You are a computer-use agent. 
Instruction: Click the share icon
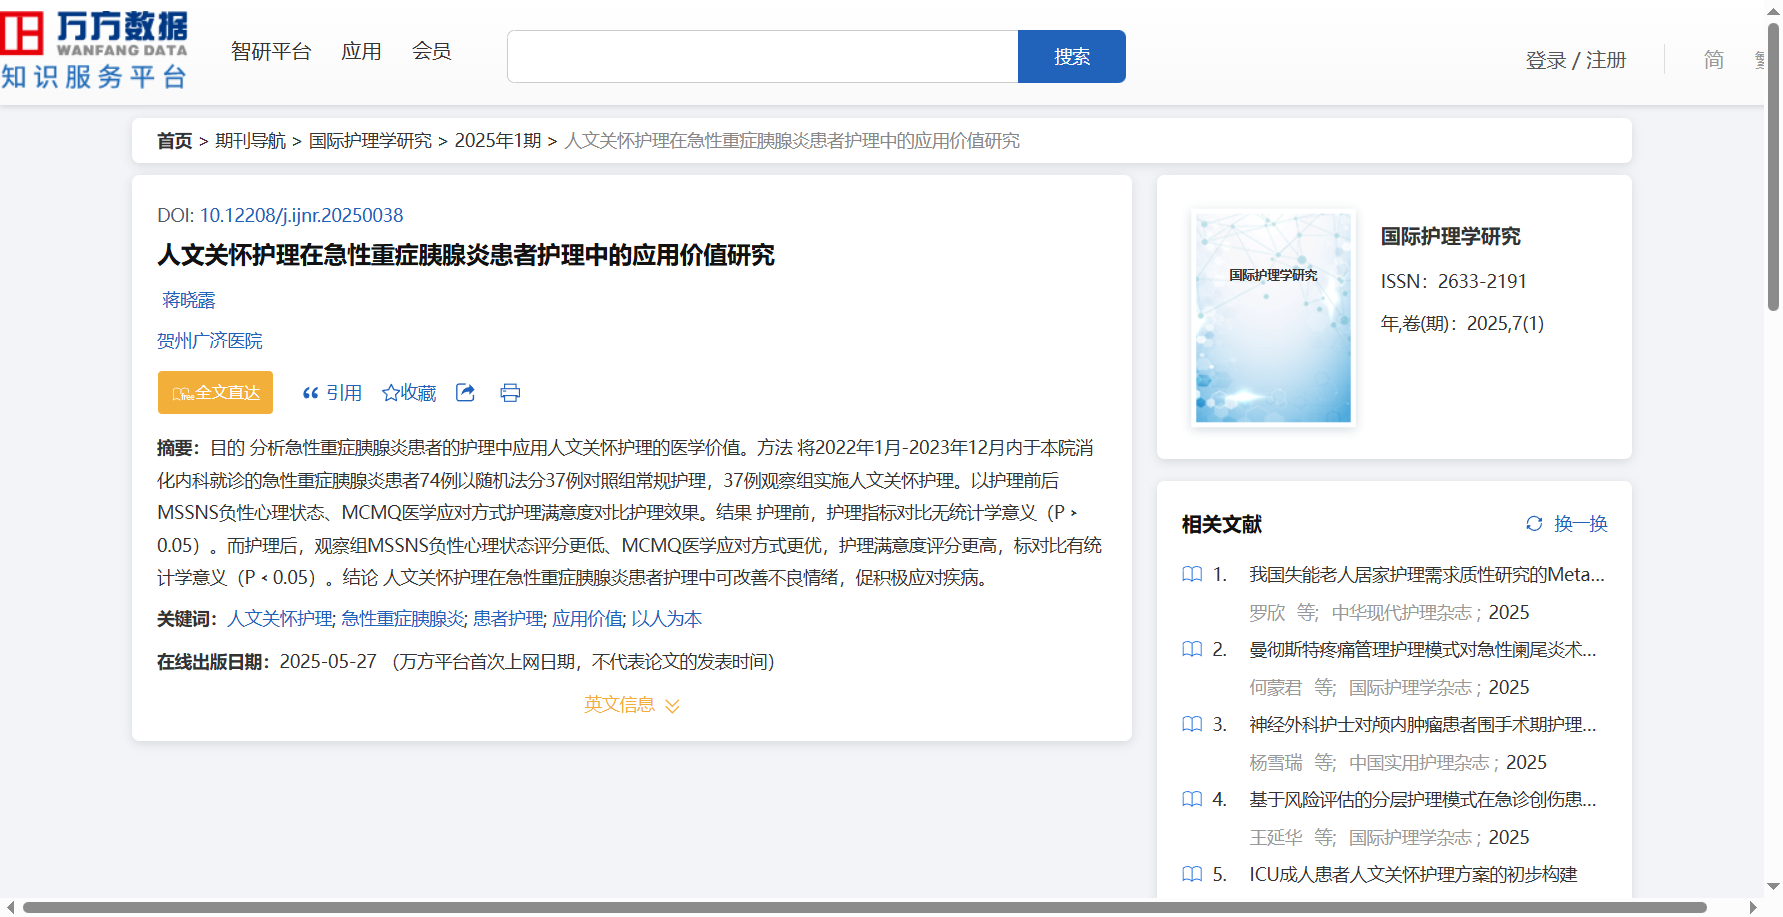point(465,393)
